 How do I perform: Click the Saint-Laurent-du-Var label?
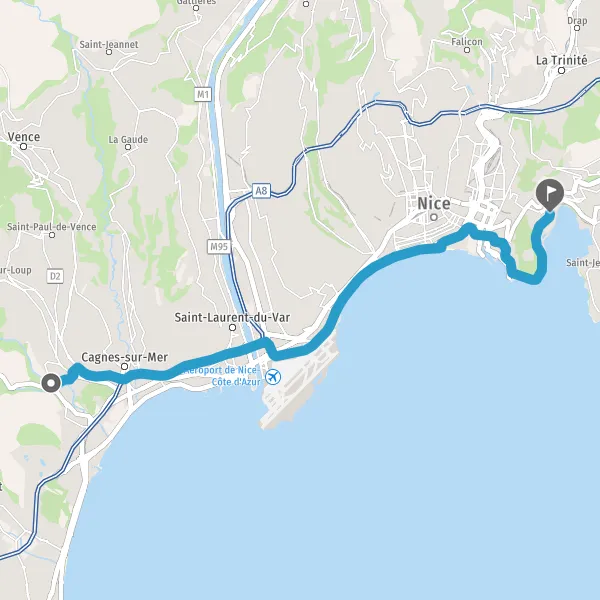click(x=232, y=317)
